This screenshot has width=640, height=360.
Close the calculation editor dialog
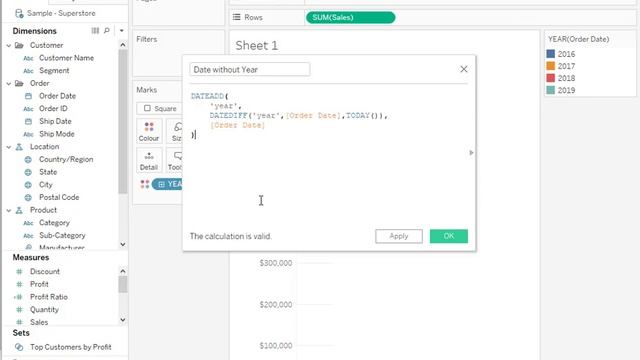pos(464,69)
